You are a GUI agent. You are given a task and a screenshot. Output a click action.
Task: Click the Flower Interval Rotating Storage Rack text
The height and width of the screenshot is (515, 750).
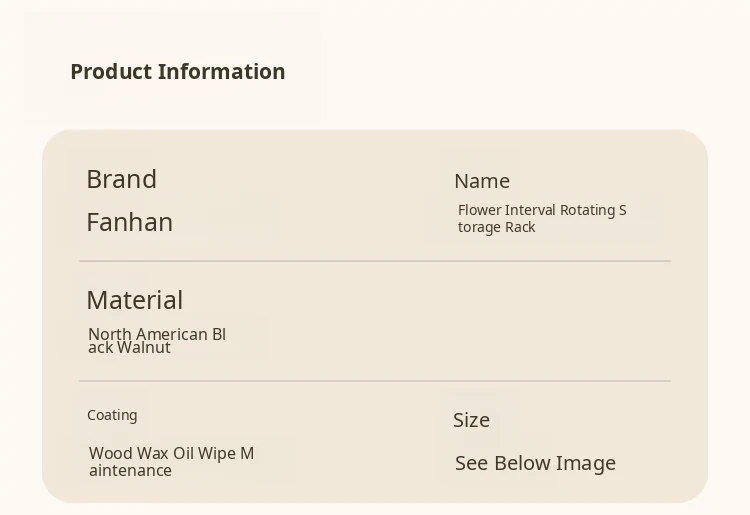point(541,218)
